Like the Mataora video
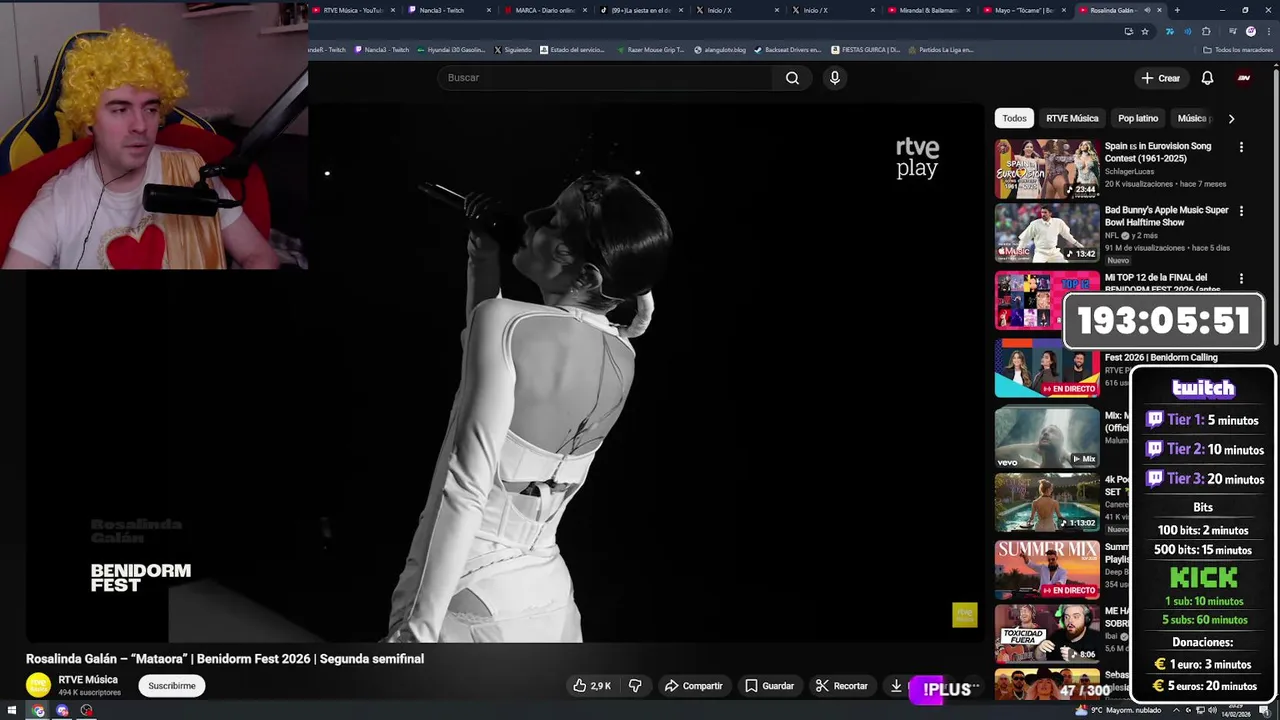This screenshot has height=720, width=1280. coord(591,686)
